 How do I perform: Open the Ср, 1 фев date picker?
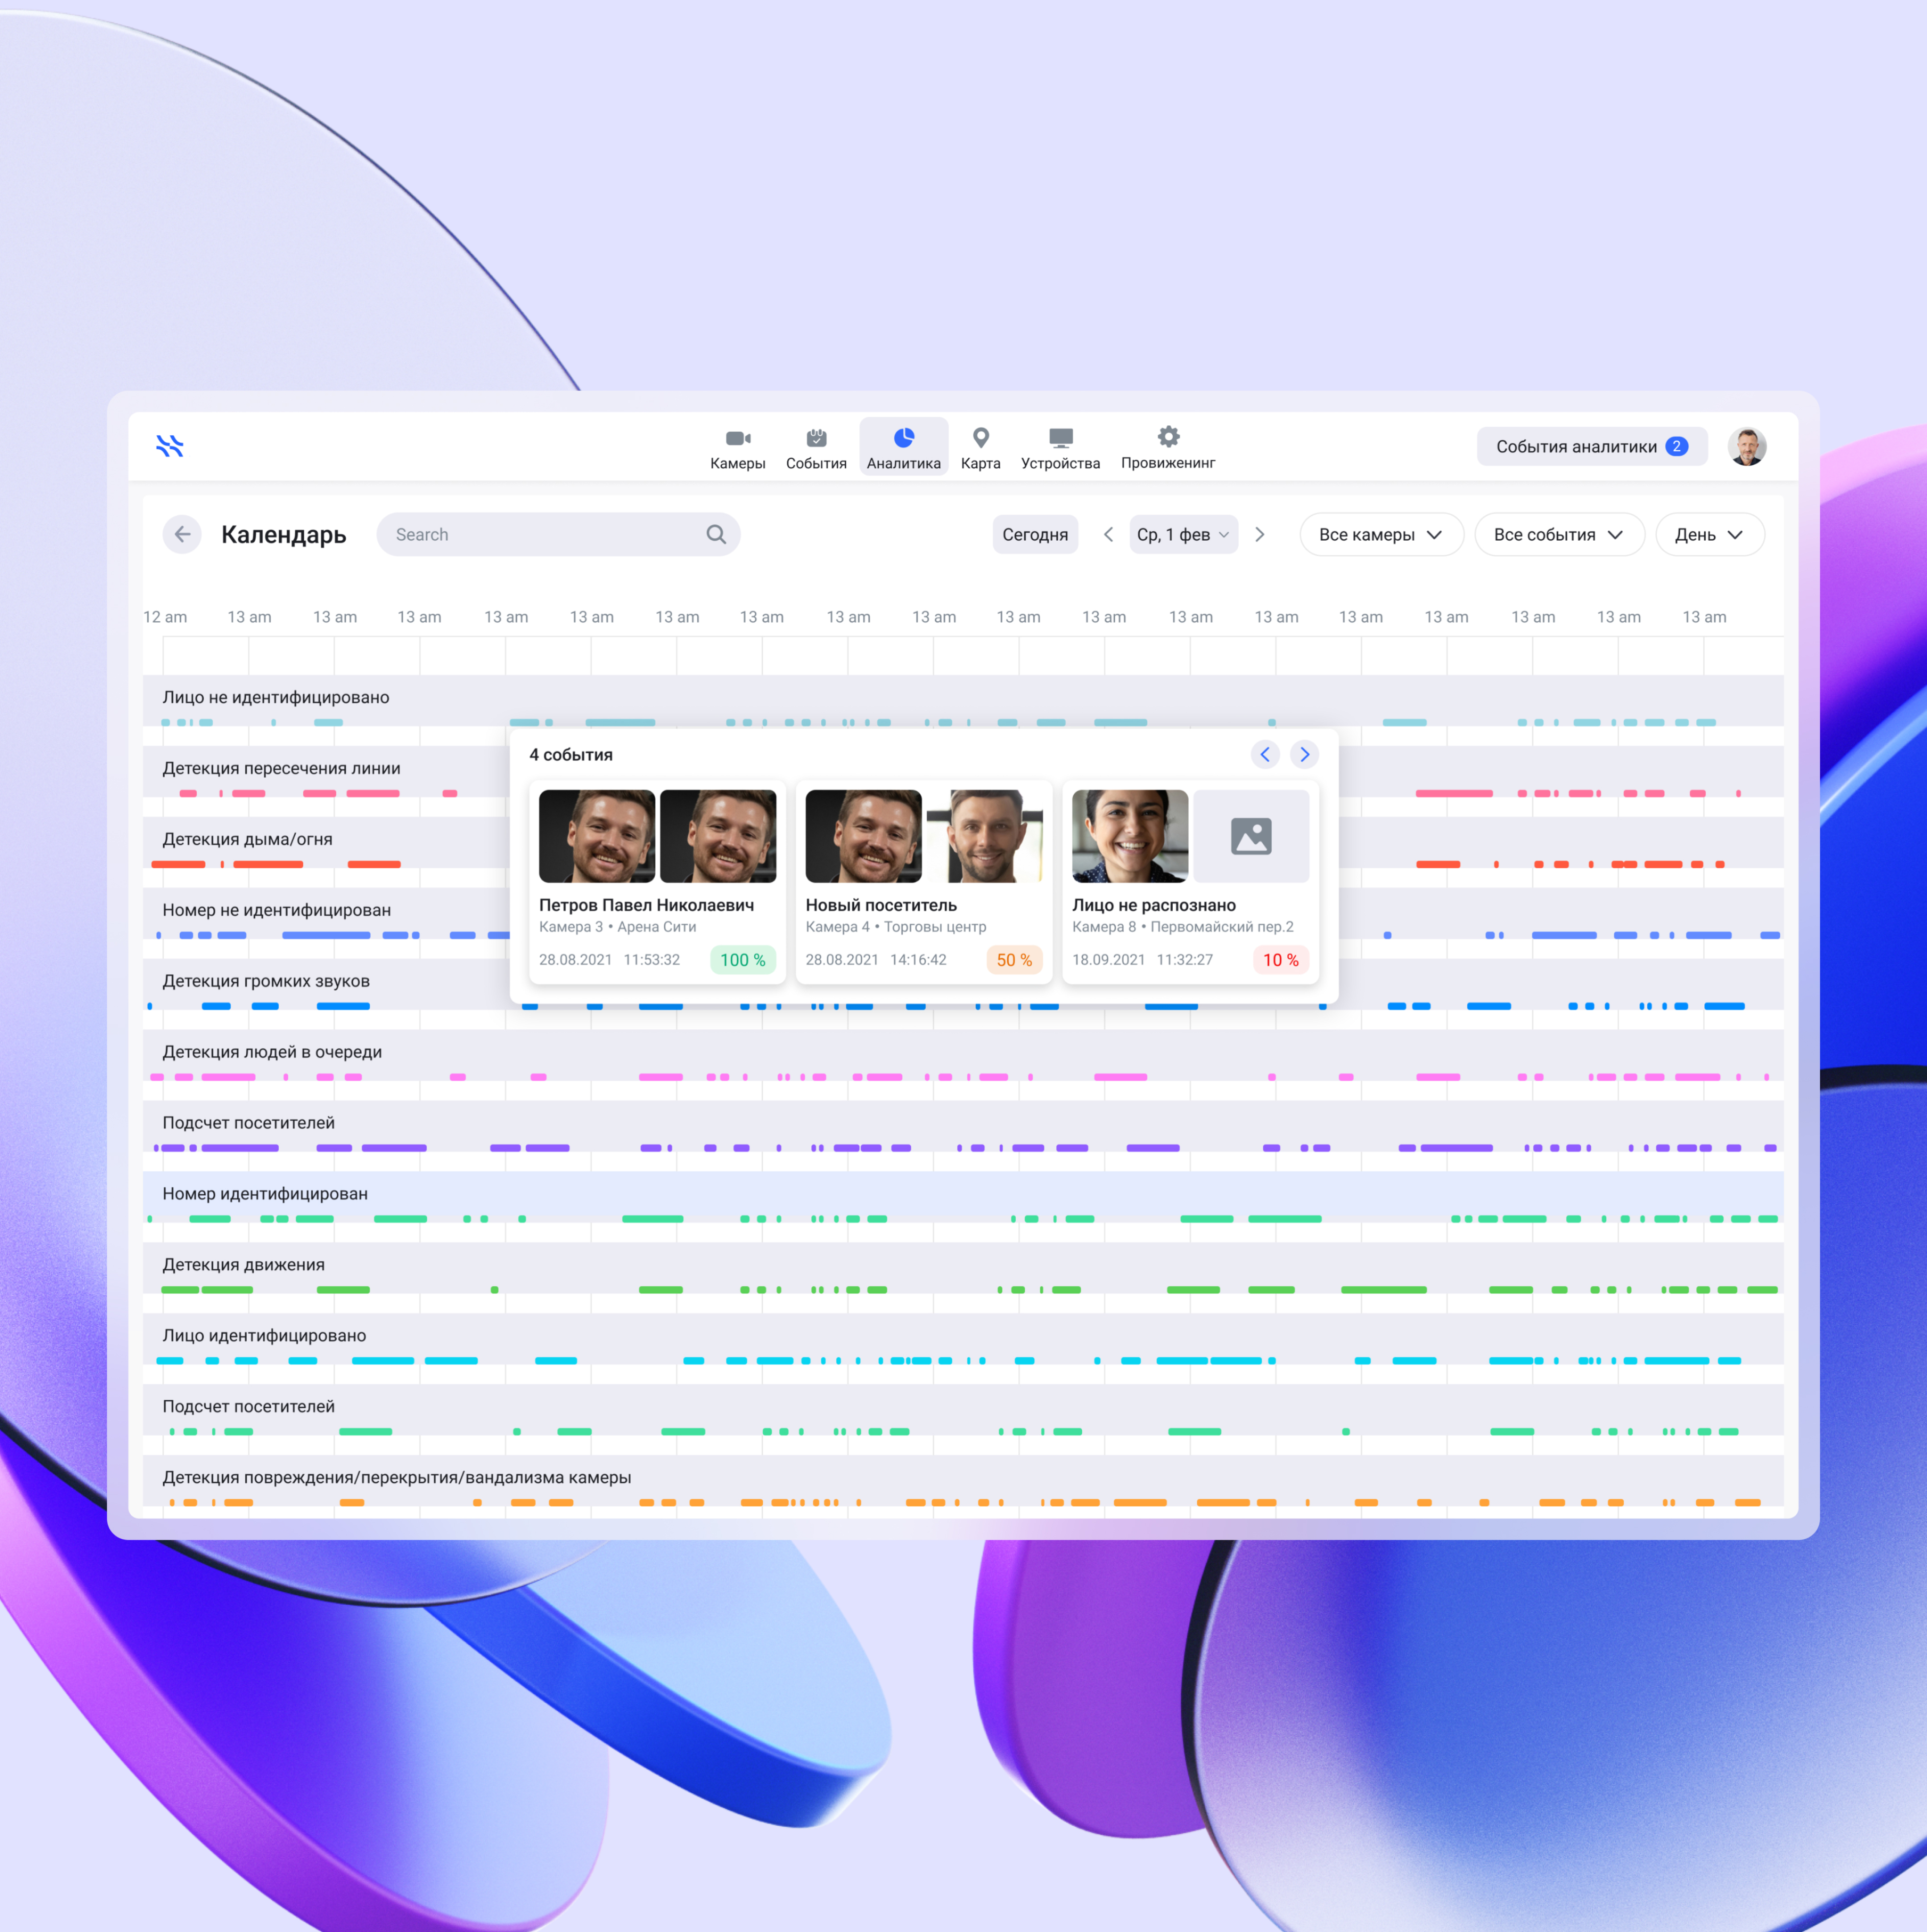click(x=1183, y=534)
